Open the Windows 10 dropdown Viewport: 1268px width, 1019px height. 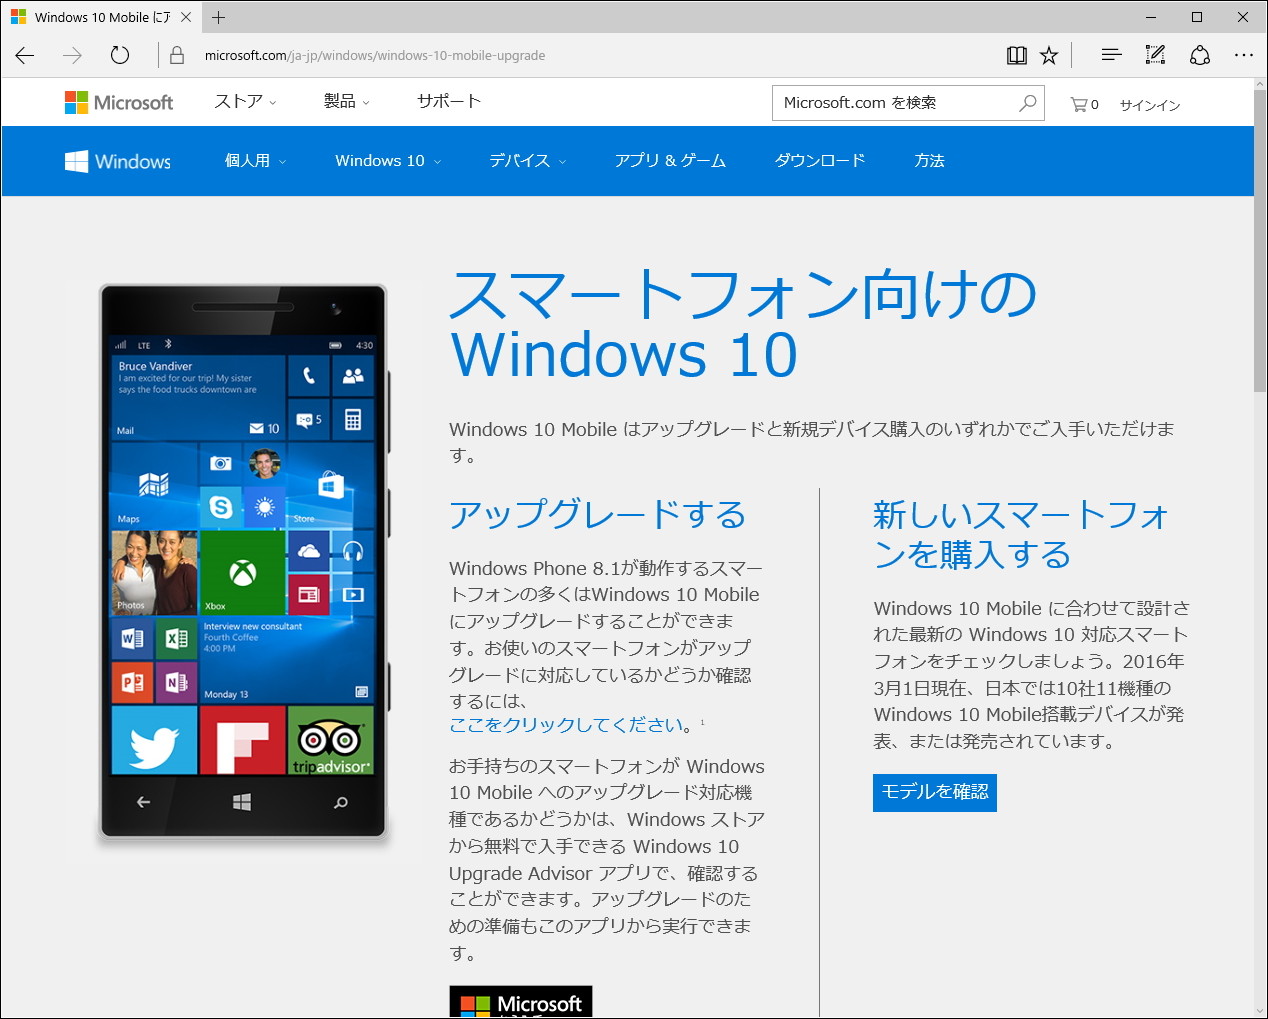point(387,160)
